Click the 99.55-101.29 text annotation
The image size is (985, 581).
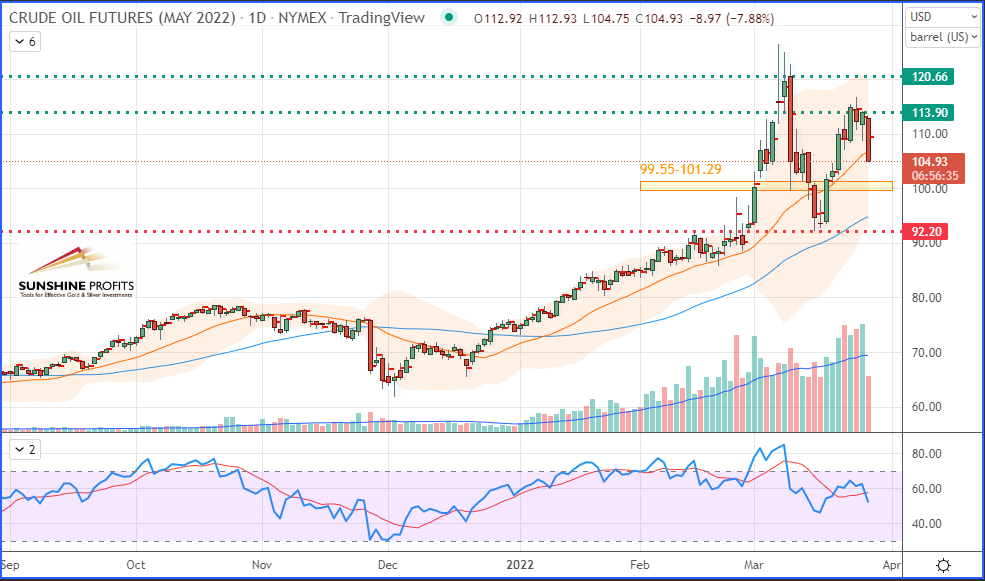(680, 170)
